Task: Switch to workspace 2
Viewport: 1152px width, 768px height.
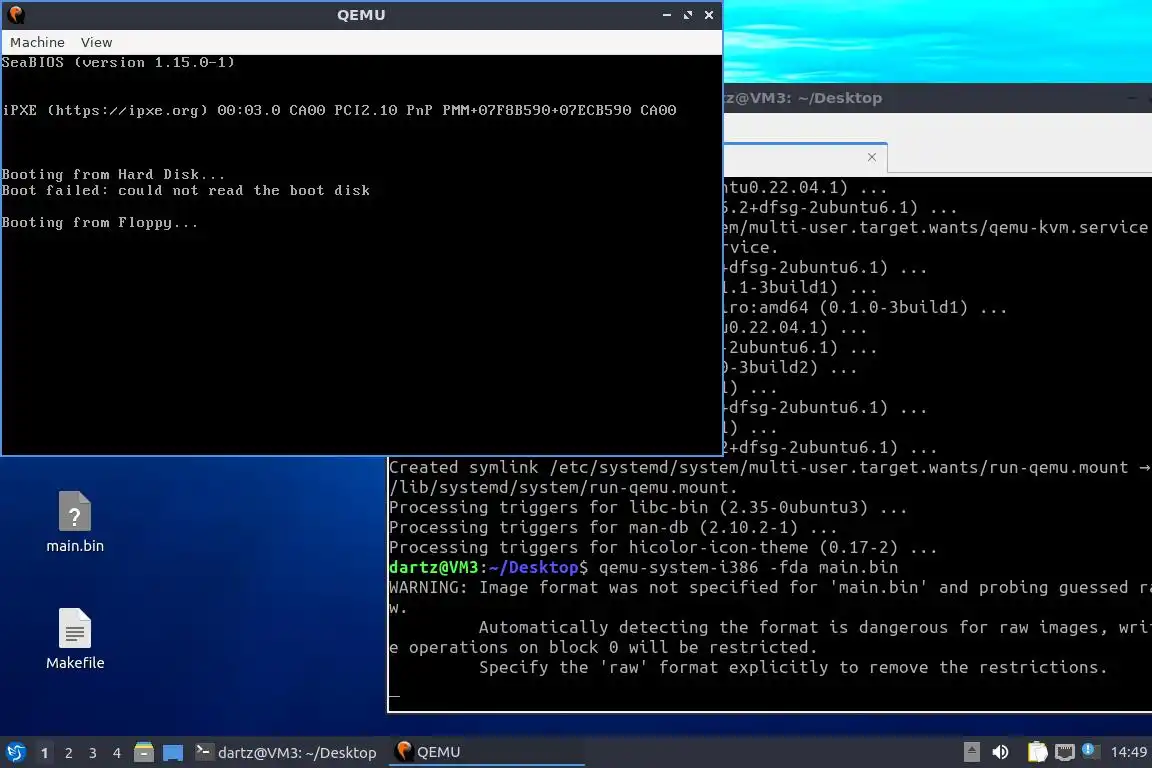Action: [68, 753]
